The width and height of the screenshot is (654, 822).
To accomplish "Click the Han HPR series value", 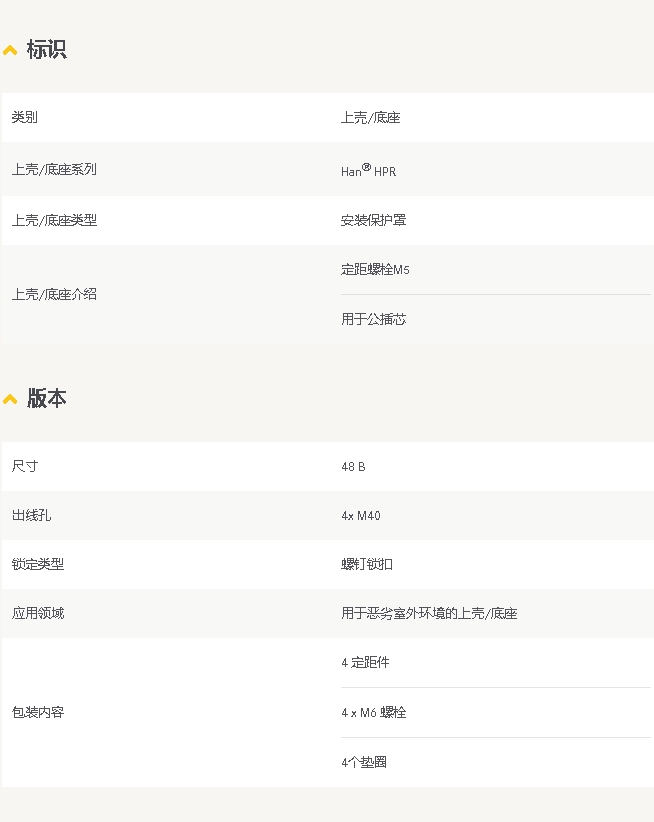I will click(x=368, y=171).
